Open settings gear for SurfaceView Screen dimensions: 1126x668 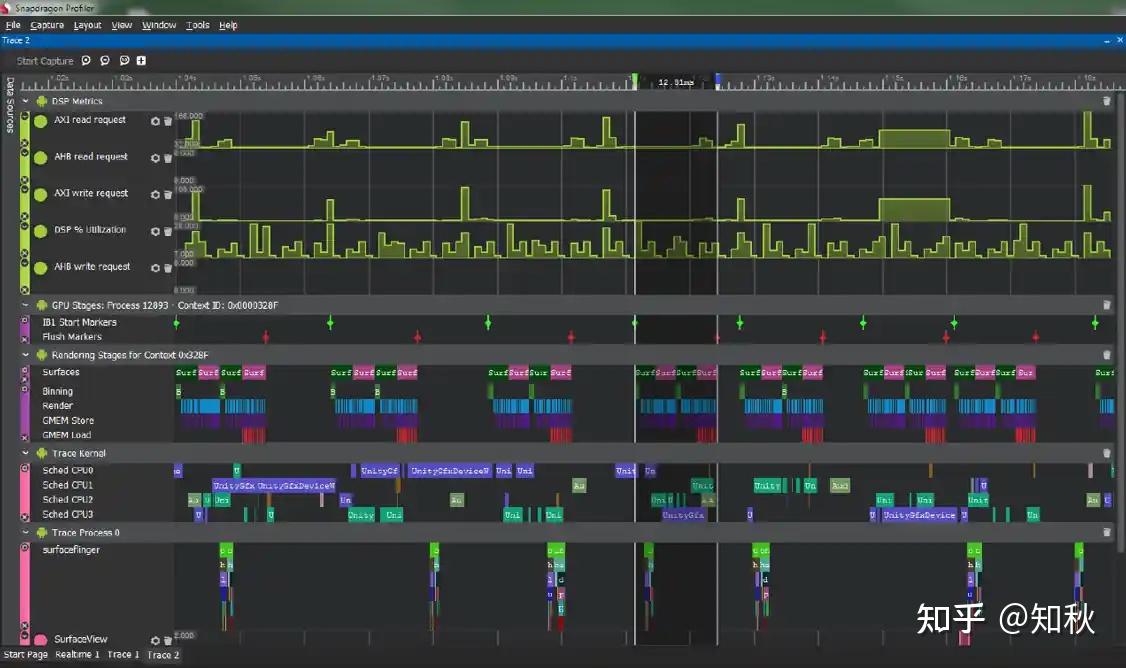(155, 639)
